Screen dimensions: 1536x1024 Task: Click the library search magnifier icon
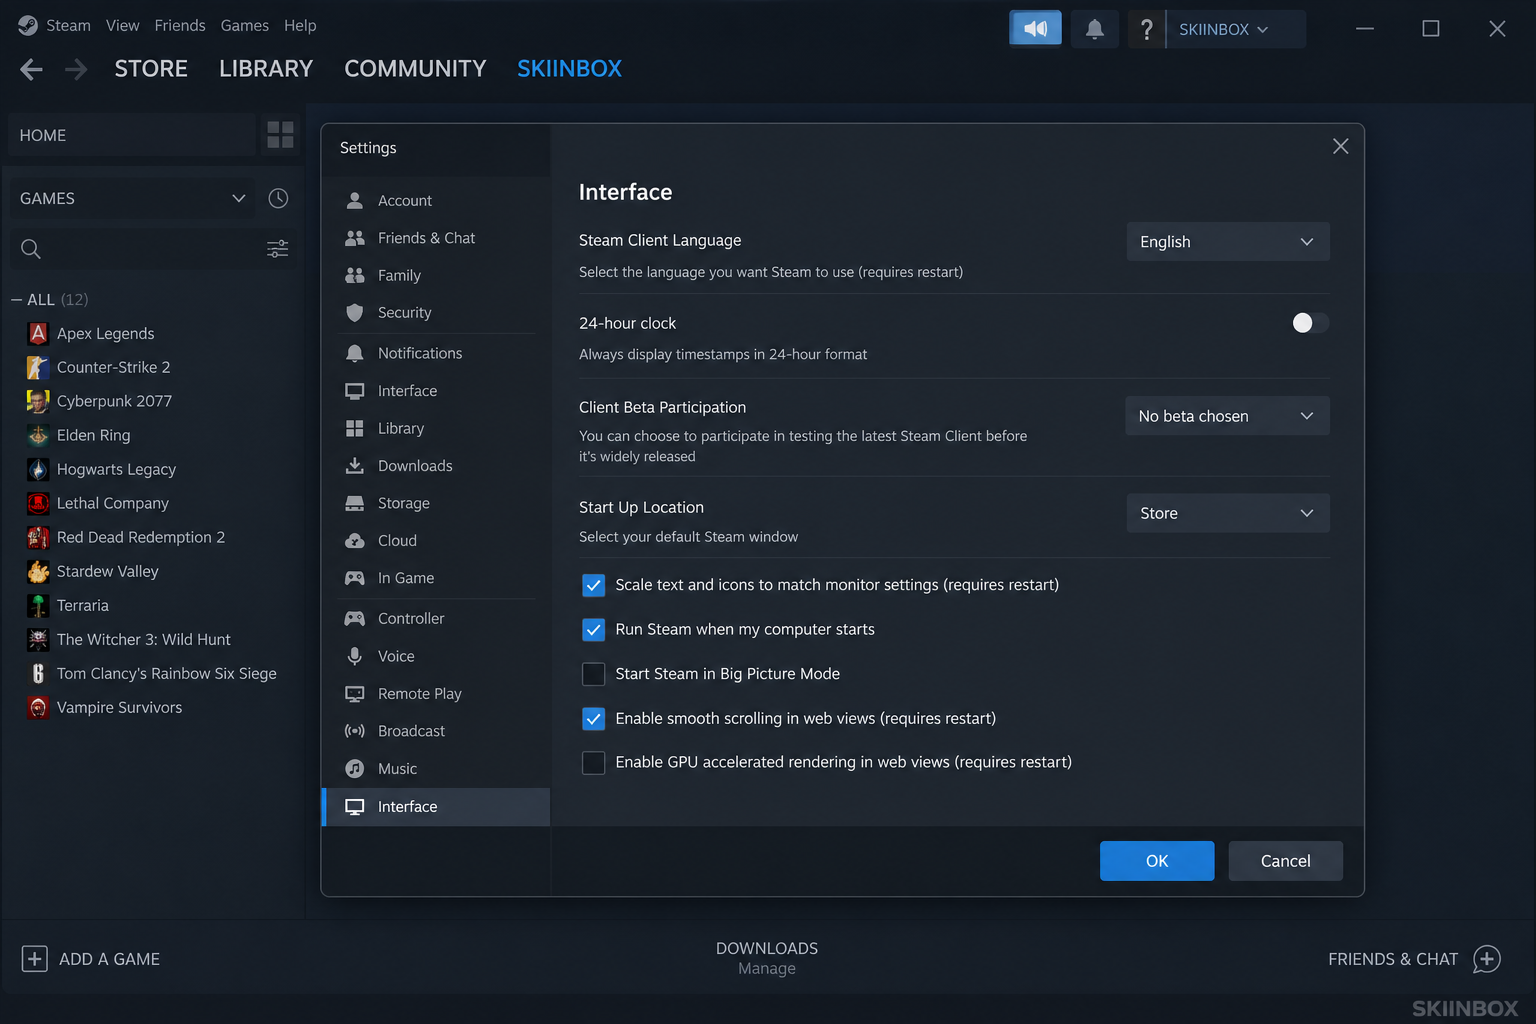(x=31, y=249)
